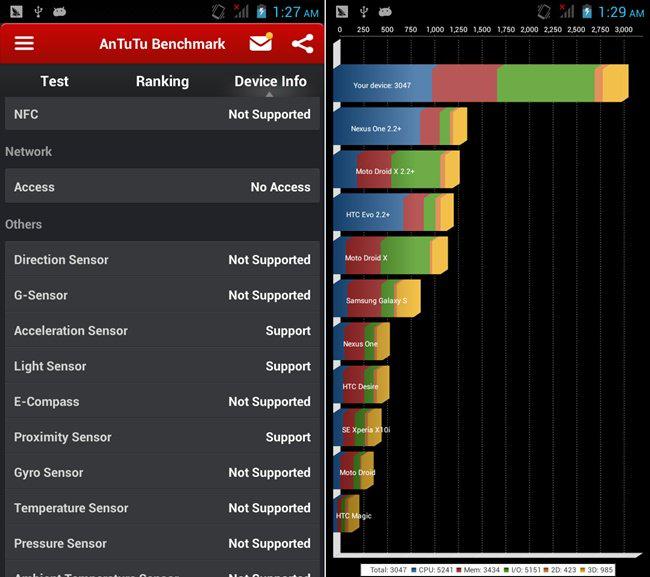Screen dimensions: 650x577
Task: Tap the USB icon in right status bar
Action: coord(364,12)
